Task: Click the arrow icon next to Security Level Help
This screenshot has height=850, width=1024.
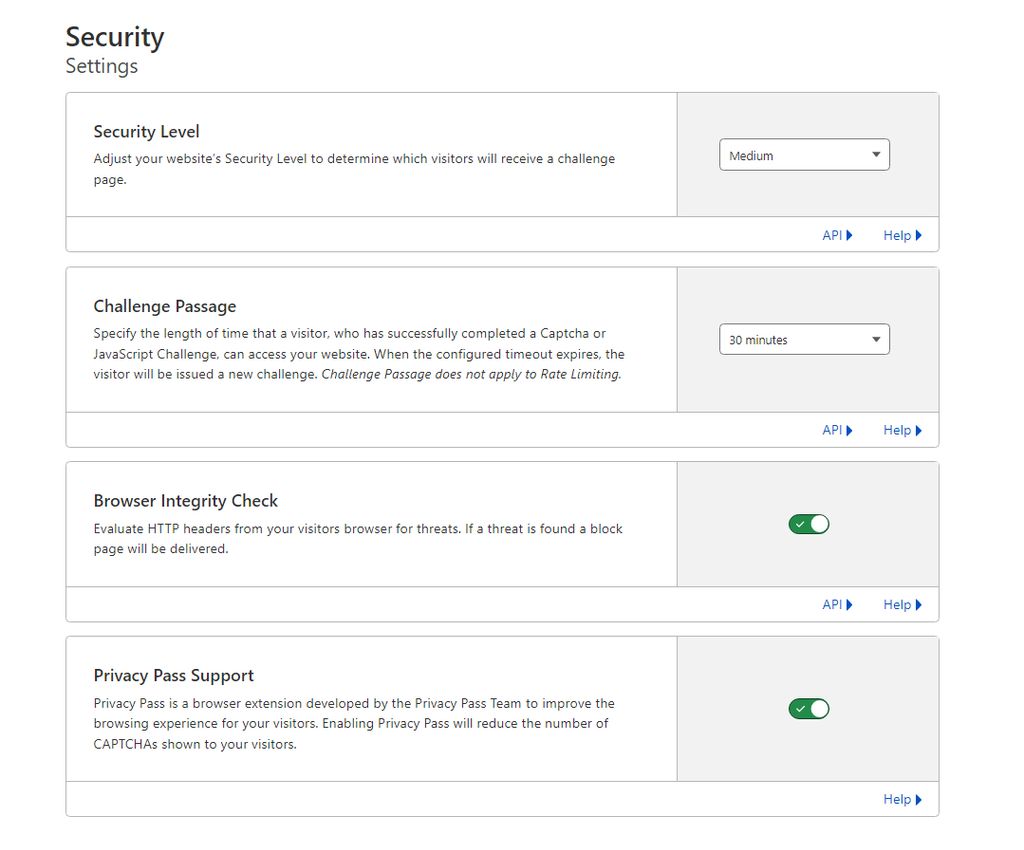Action: coord(918,235)
